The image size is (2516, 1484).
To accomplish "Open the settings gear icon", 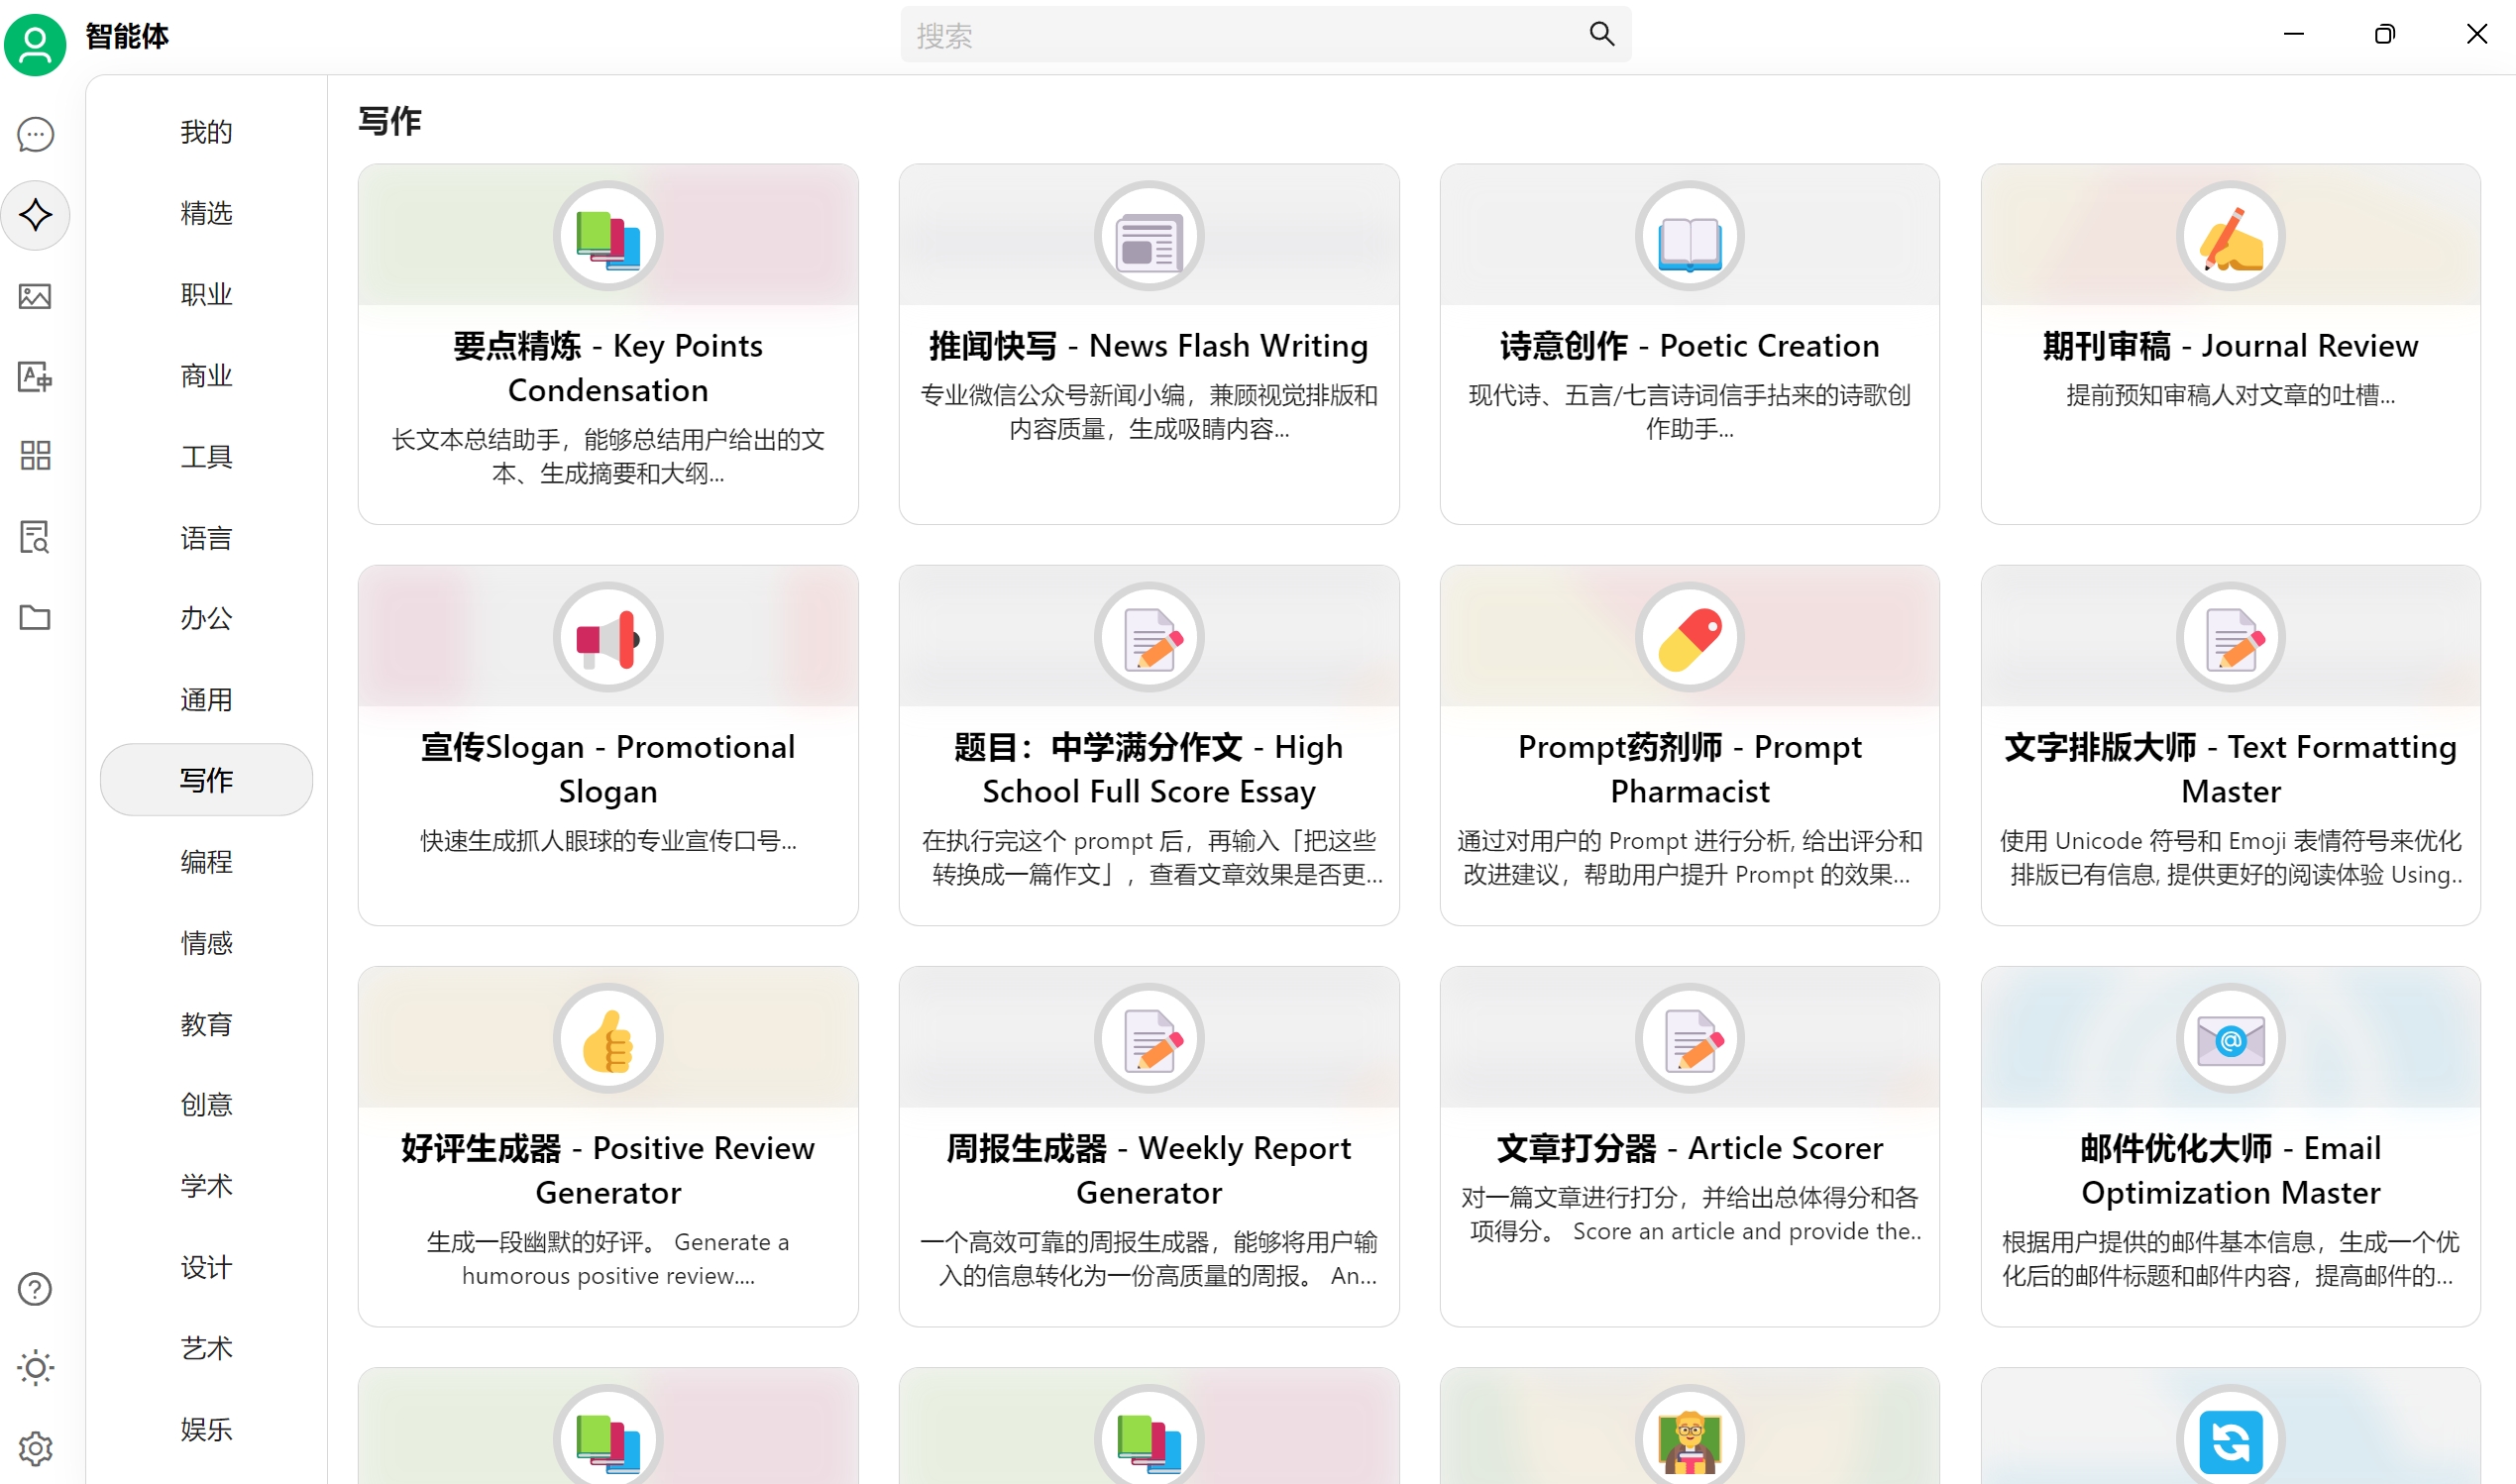I will click(35, 1448).
